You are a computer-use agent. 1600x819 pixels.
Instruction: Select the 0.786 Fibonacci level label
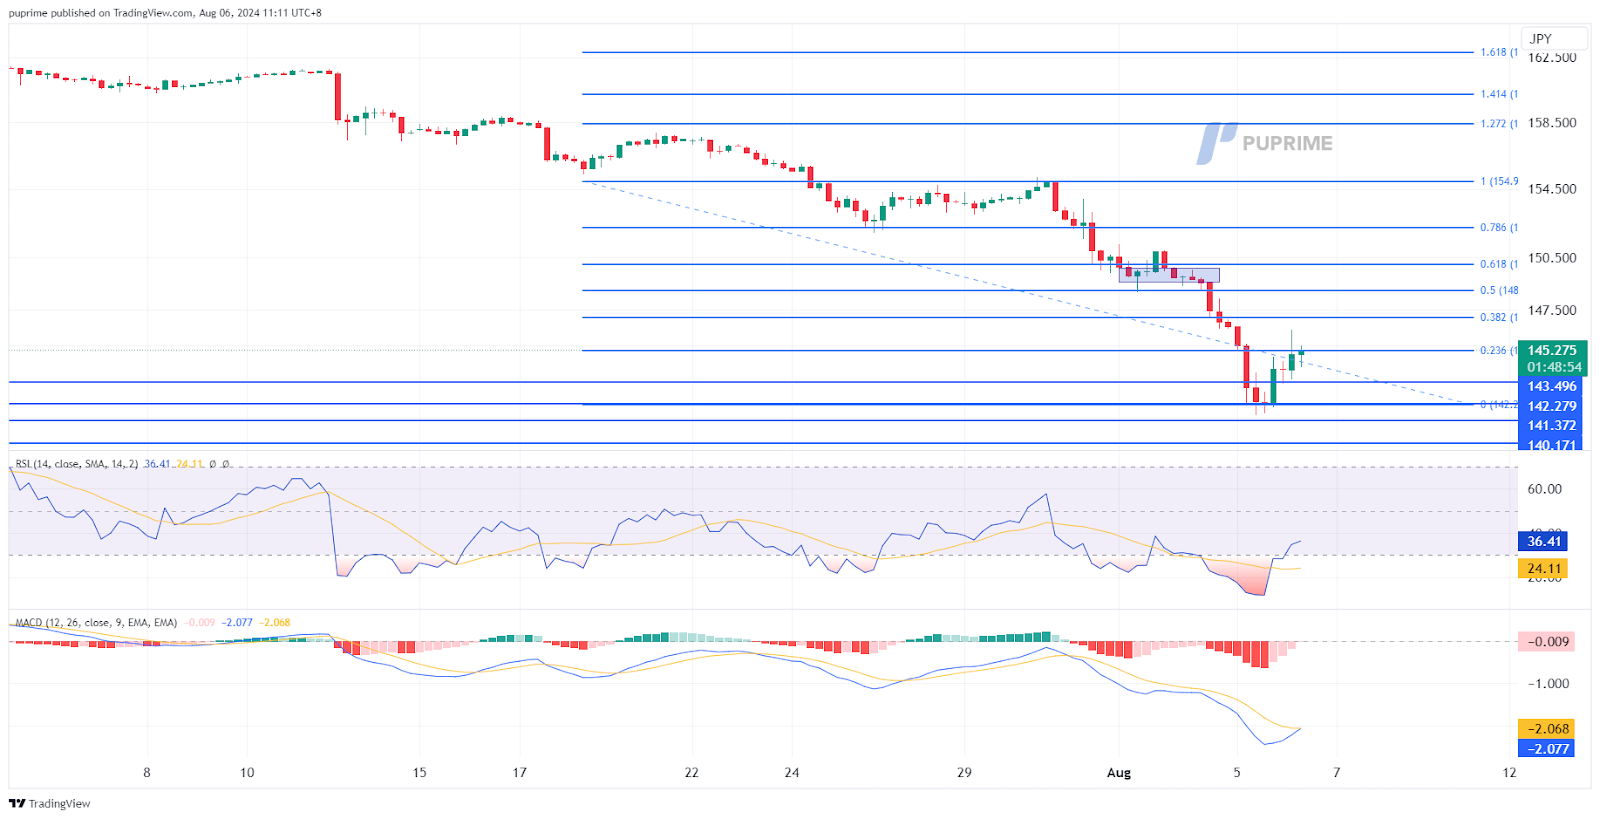point(1499,228)
